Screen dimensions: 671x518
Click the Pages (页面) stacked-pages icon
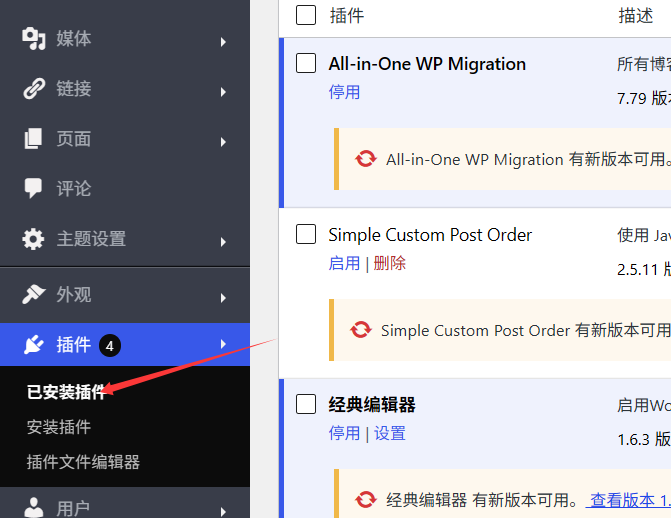pos(33,139)
